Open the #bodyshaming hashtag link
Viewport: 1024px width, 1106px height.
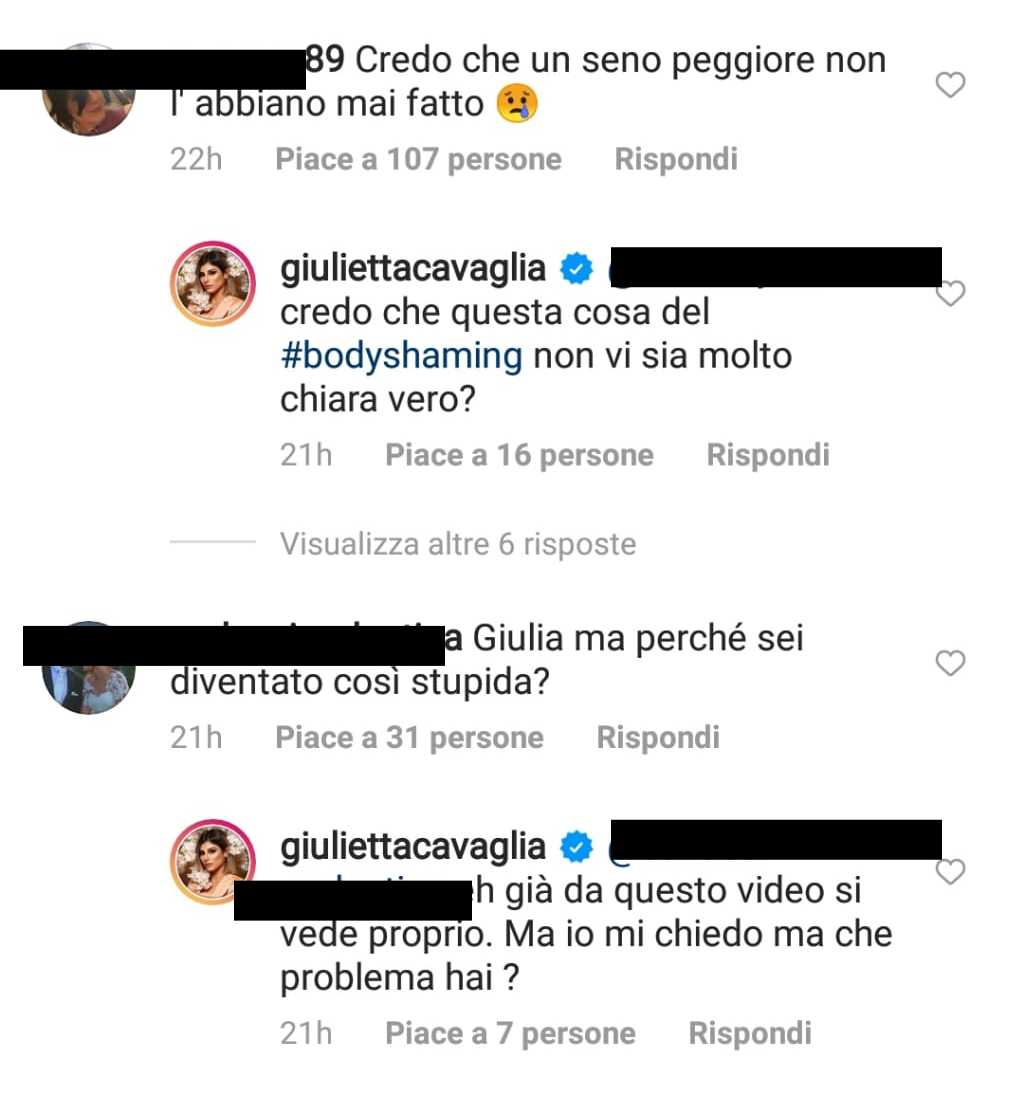pos(401,356)
